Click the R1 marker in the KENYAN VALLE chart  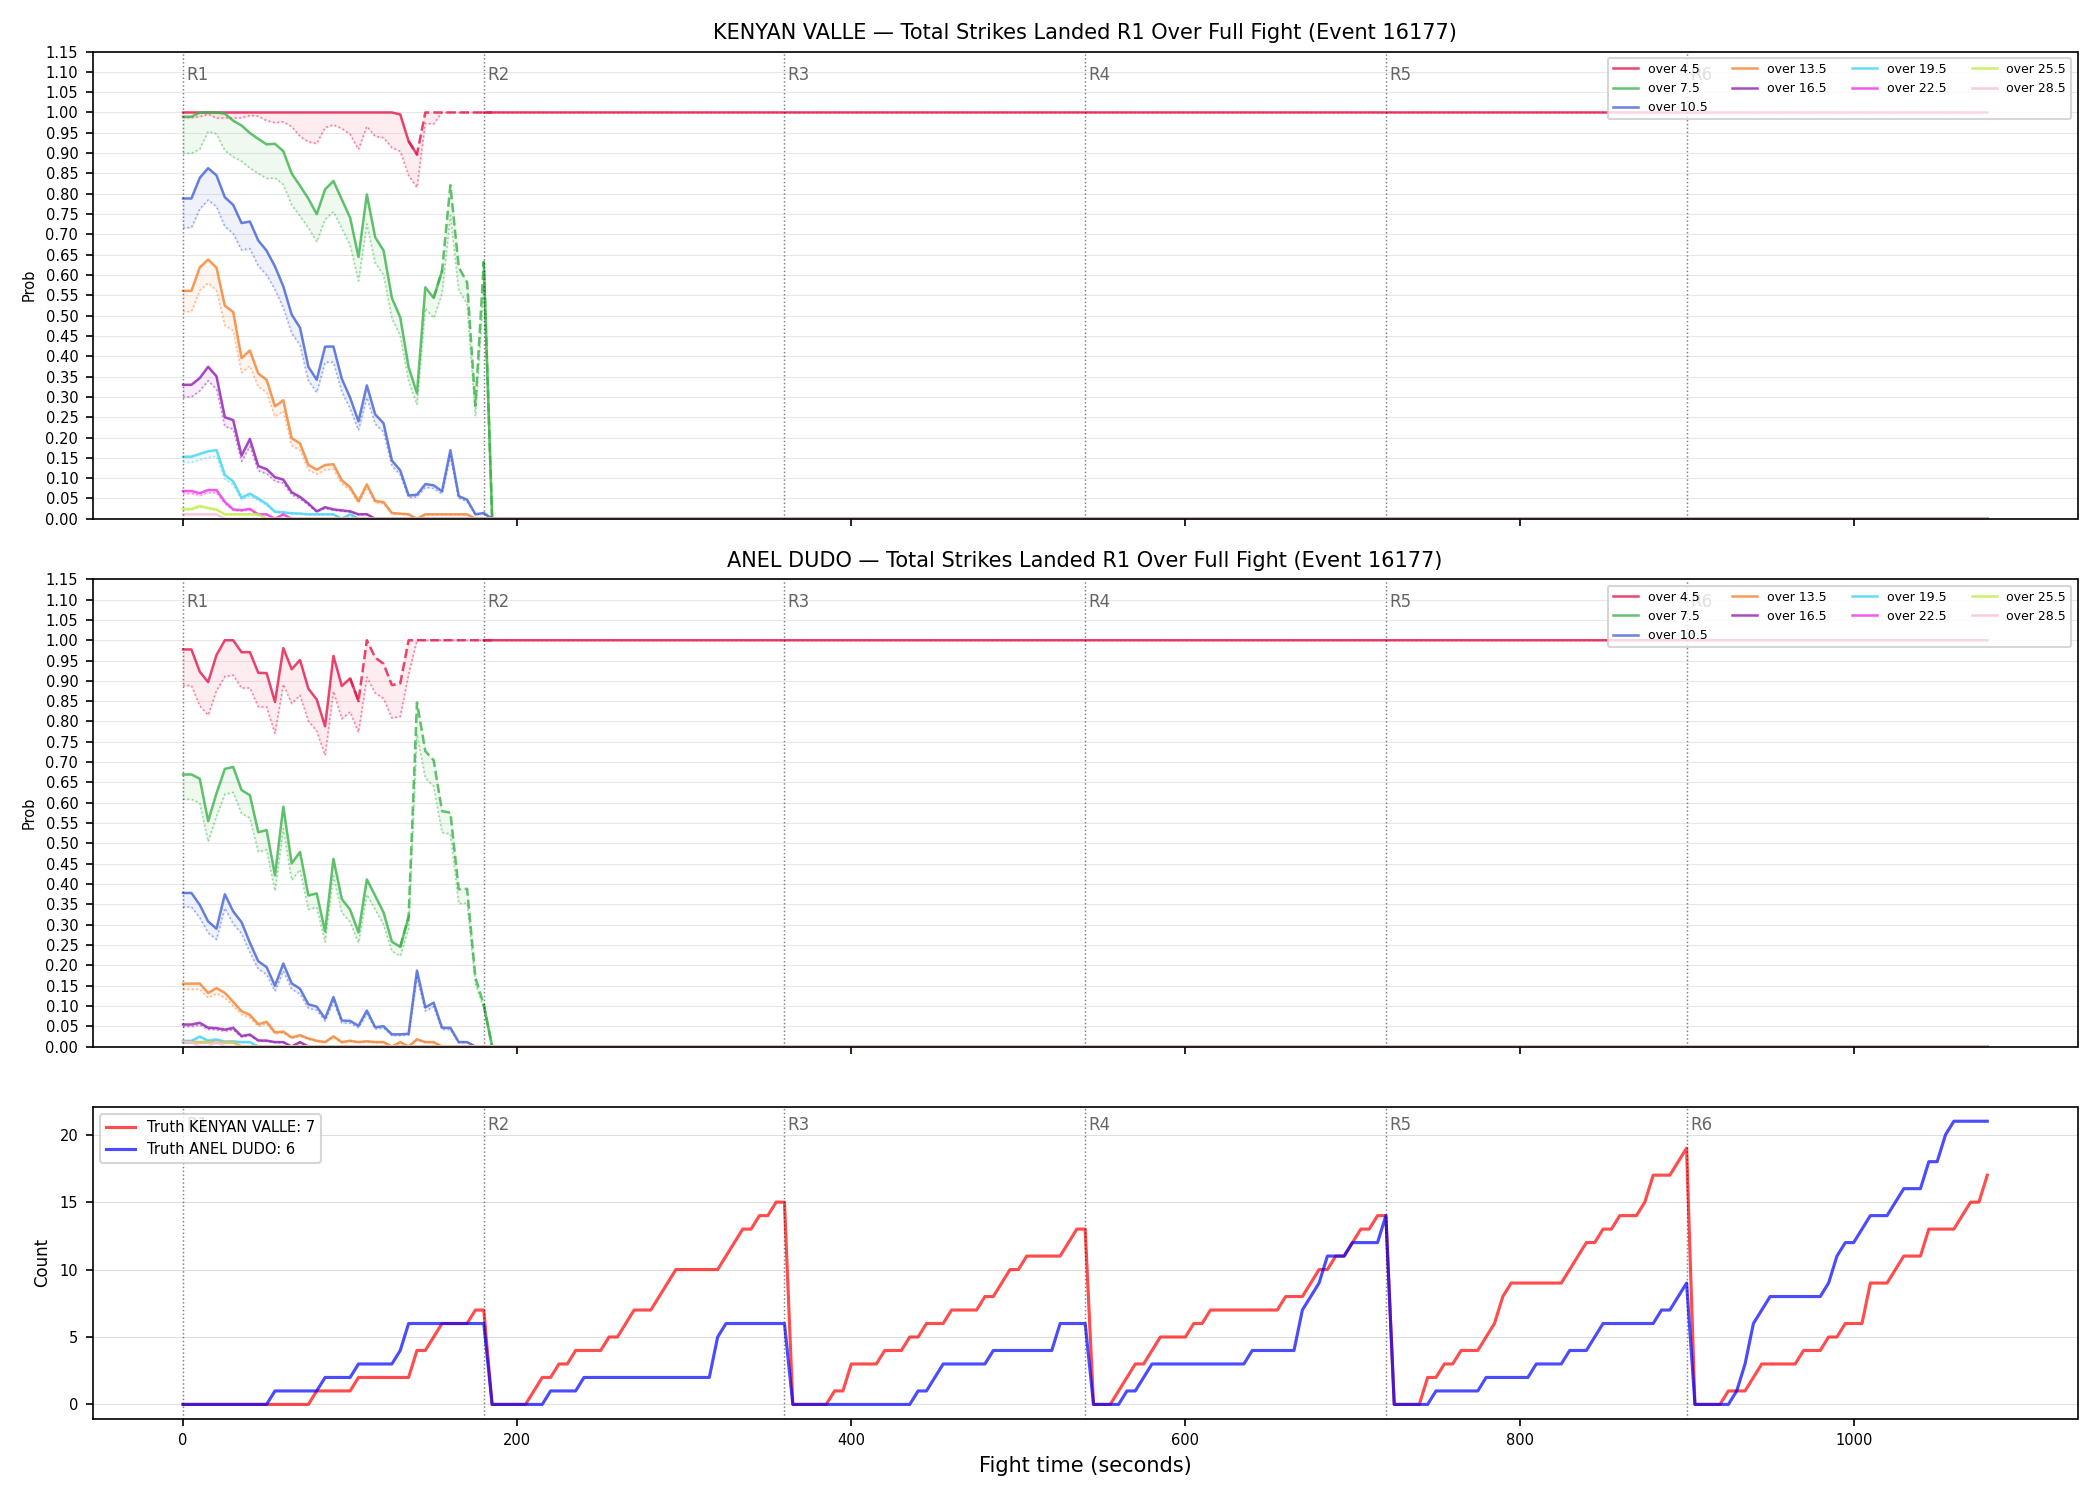(x=197, y=74)
